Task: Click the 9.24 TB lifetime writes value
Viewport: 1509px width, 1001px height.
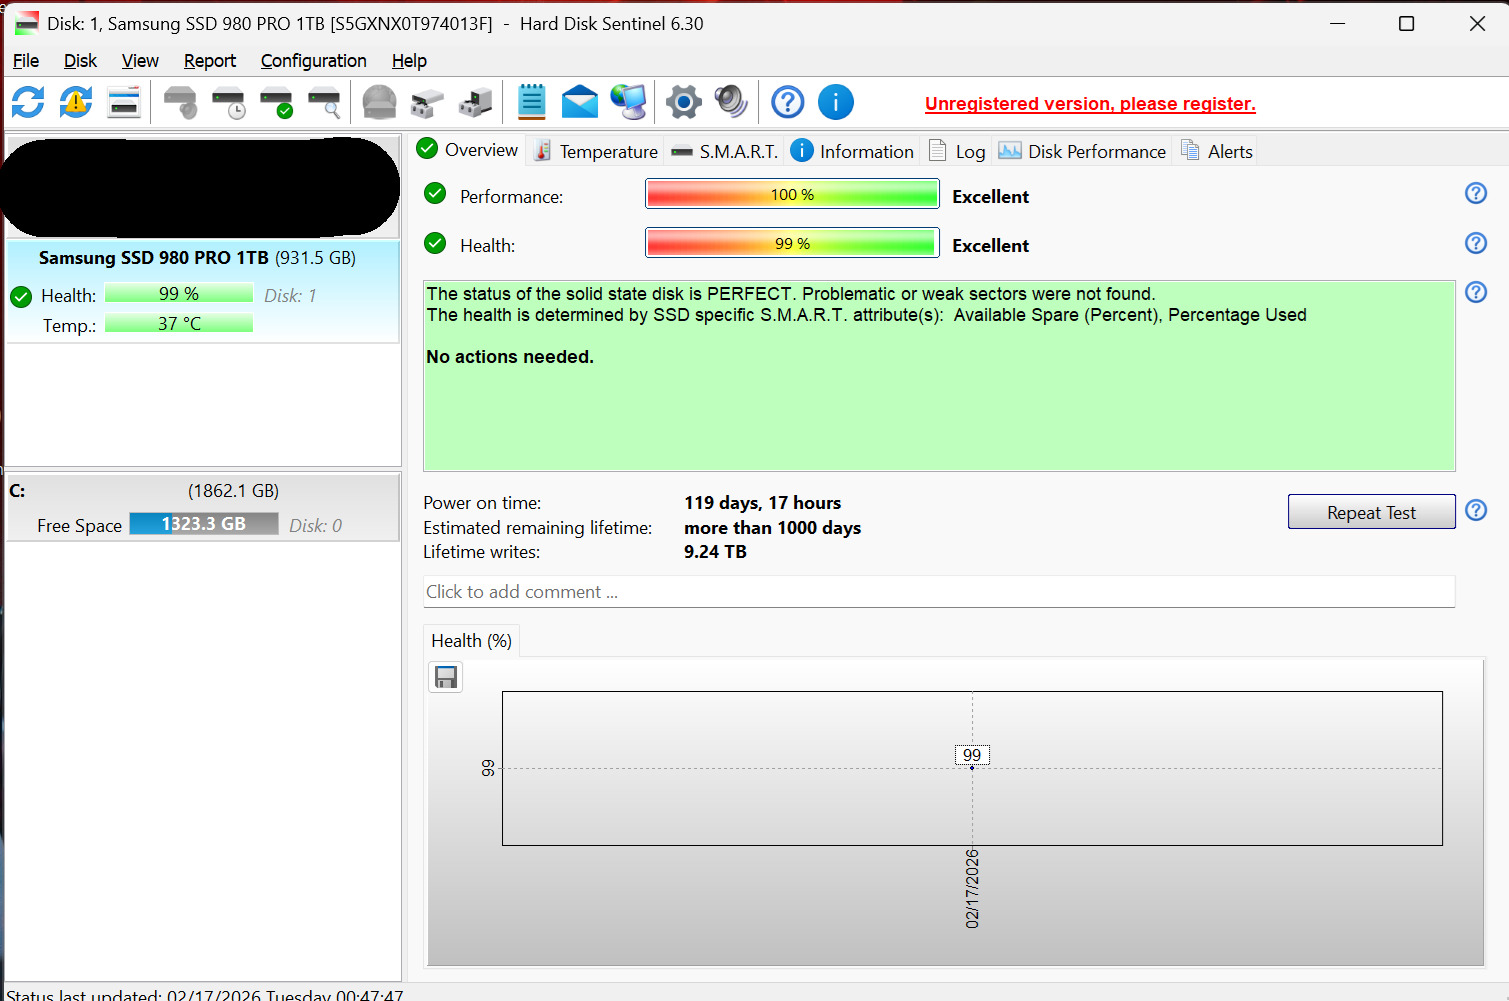Action: pos(715,552)
